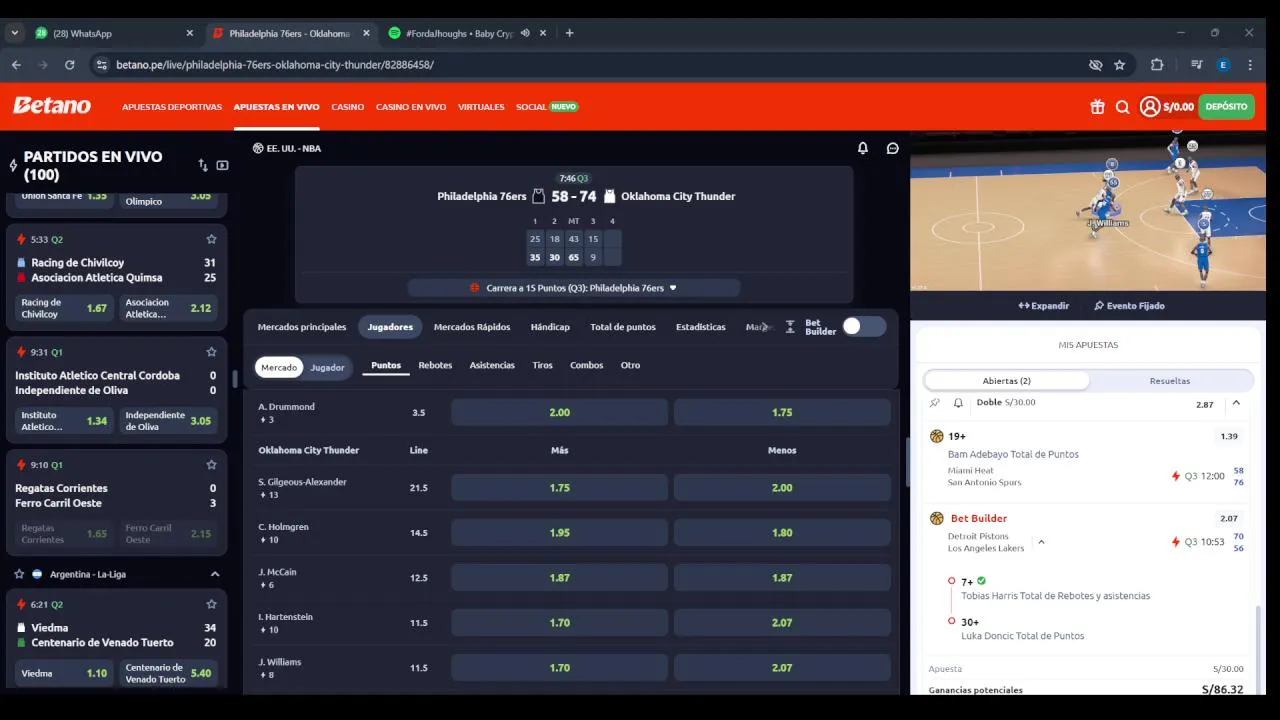This screenshot has height=720, width=1280.
Task: Bet Gilgeous-Alexander over 21.5 at 1.75
Action: coord(559,488)
